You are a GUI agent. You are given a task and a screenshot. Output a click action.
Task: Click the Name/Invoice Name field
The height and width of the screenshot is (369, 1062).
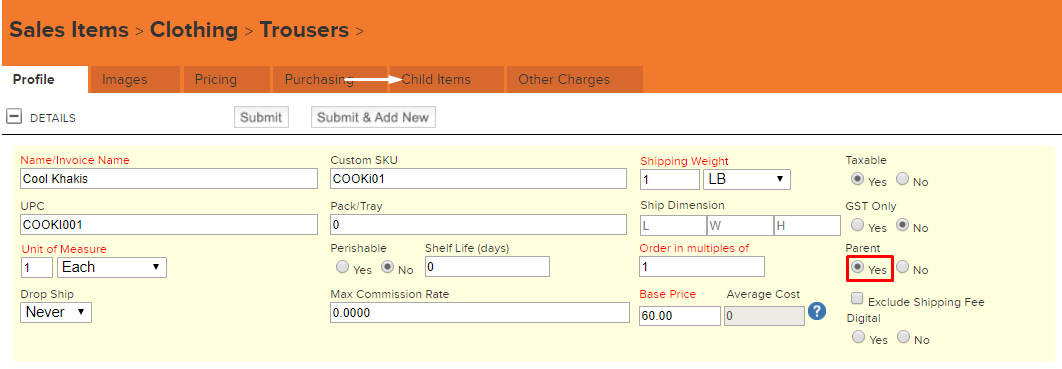pos(169,179)
